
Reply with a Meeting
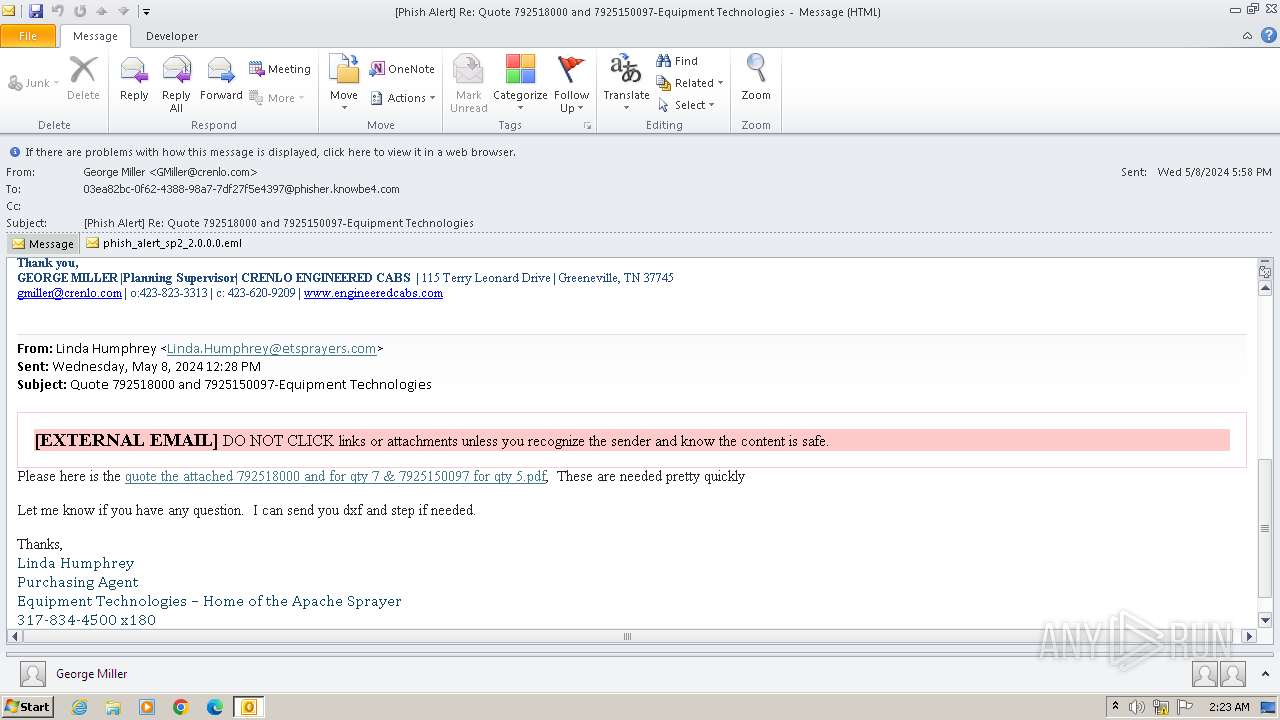click(280, 69)
